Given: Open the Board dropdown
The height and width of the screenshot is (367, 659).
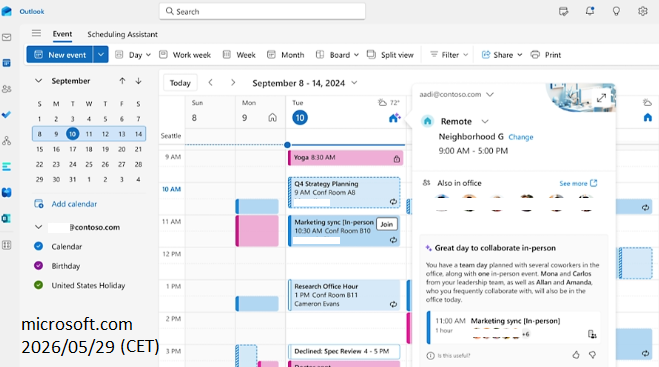Looking at the screenshot, I should click(356, 55).
